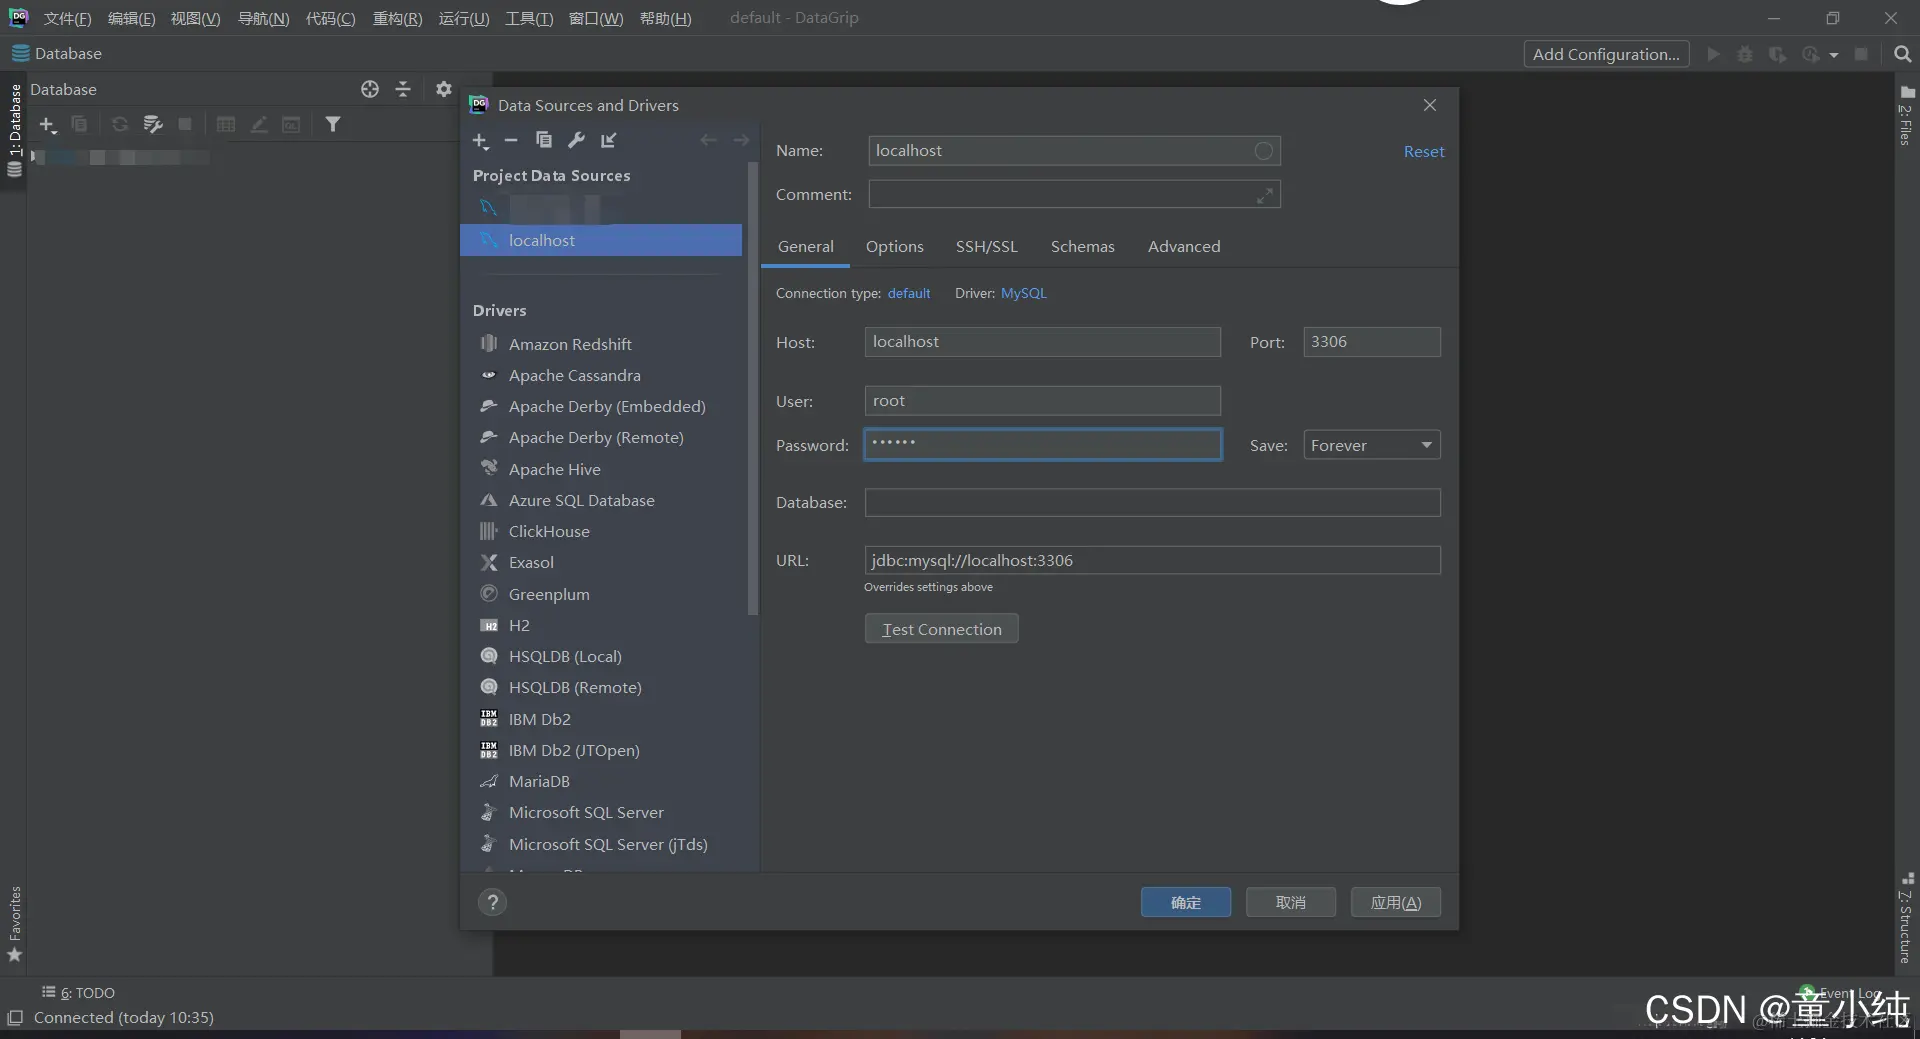Open the 视图(V) menu
1920x1039 pixels.
coord(195,19)
